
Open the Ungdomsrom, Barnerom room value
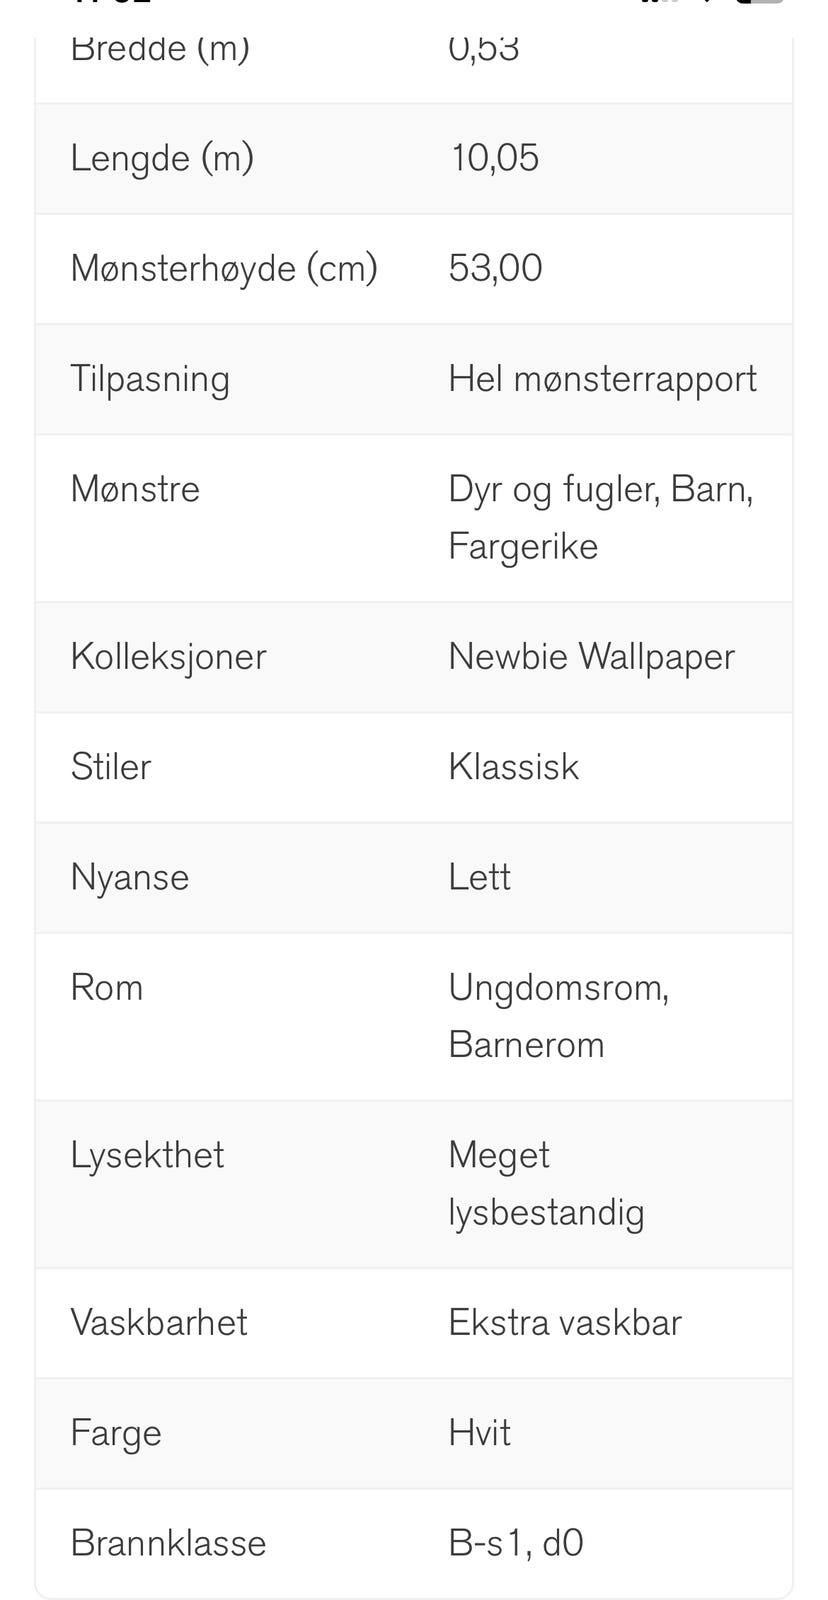click(558, 1016)
